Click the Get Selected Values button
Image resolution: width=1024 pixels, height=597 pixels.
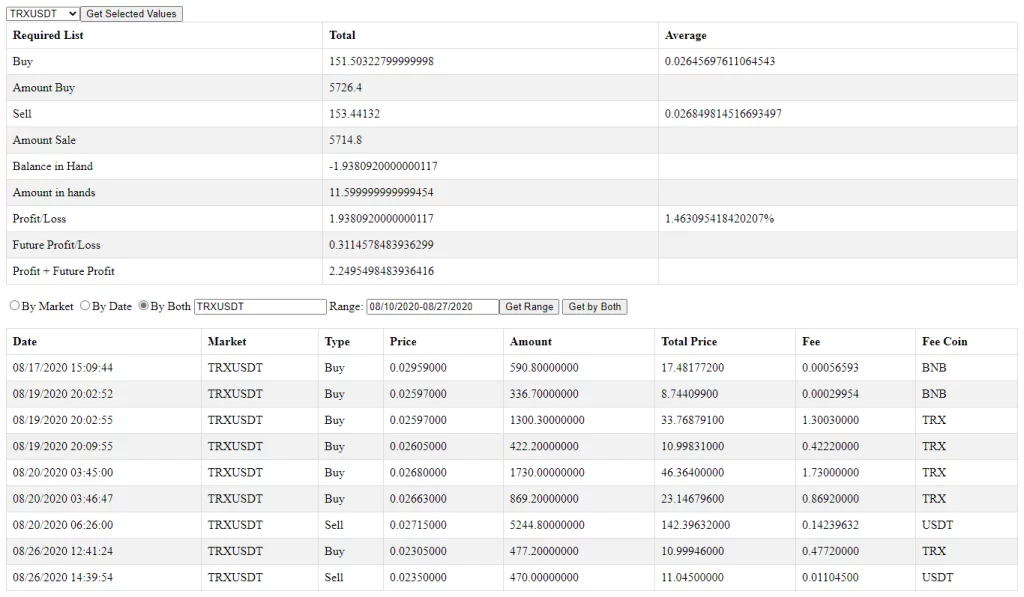131,14
